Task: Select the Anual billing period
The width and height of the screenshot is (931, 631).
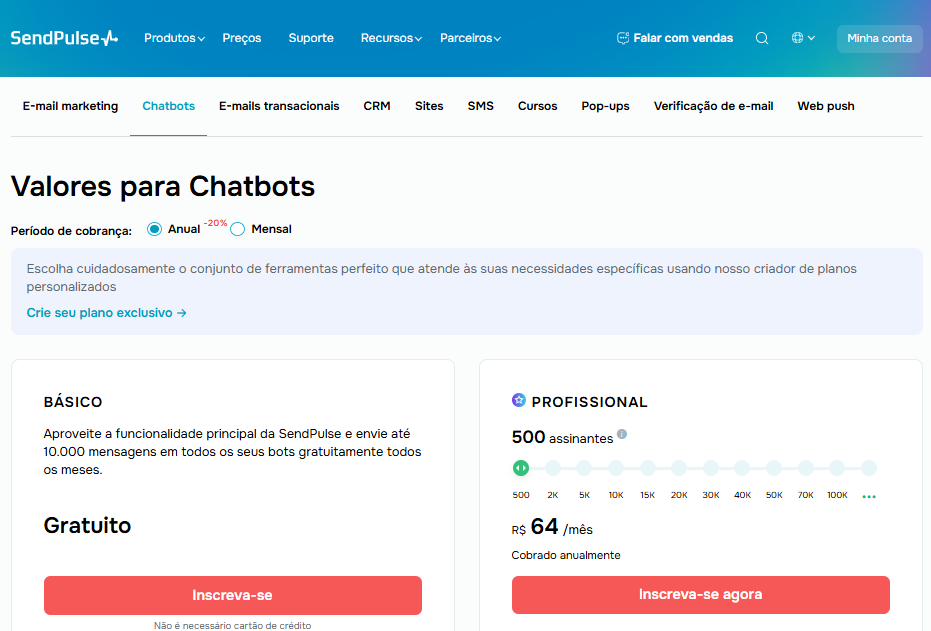Action: click(x=154, y=229)
